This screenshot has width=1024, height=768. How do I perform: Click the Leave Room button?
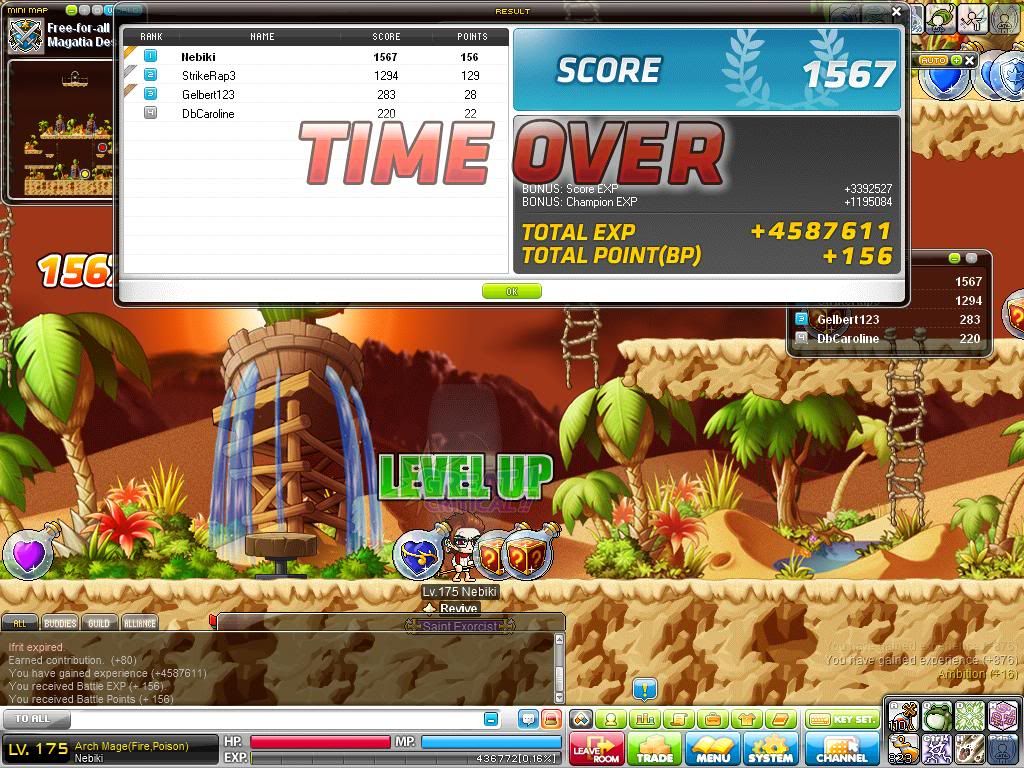(x=597, y=748)
